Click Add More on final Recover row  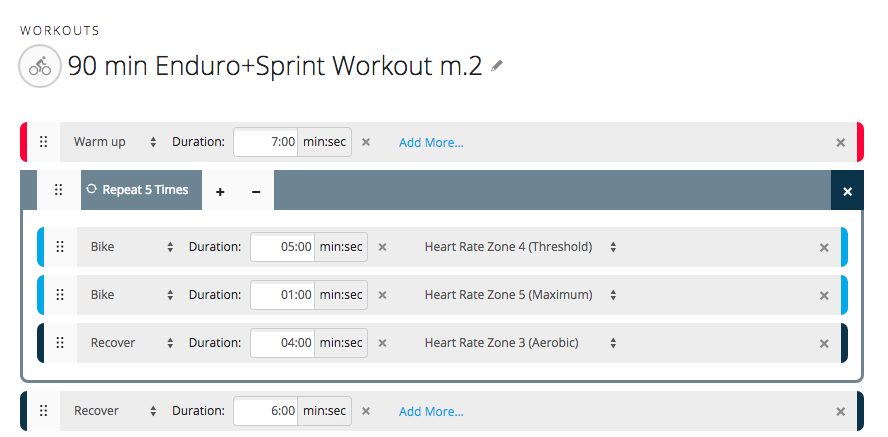tap(431, 411)
